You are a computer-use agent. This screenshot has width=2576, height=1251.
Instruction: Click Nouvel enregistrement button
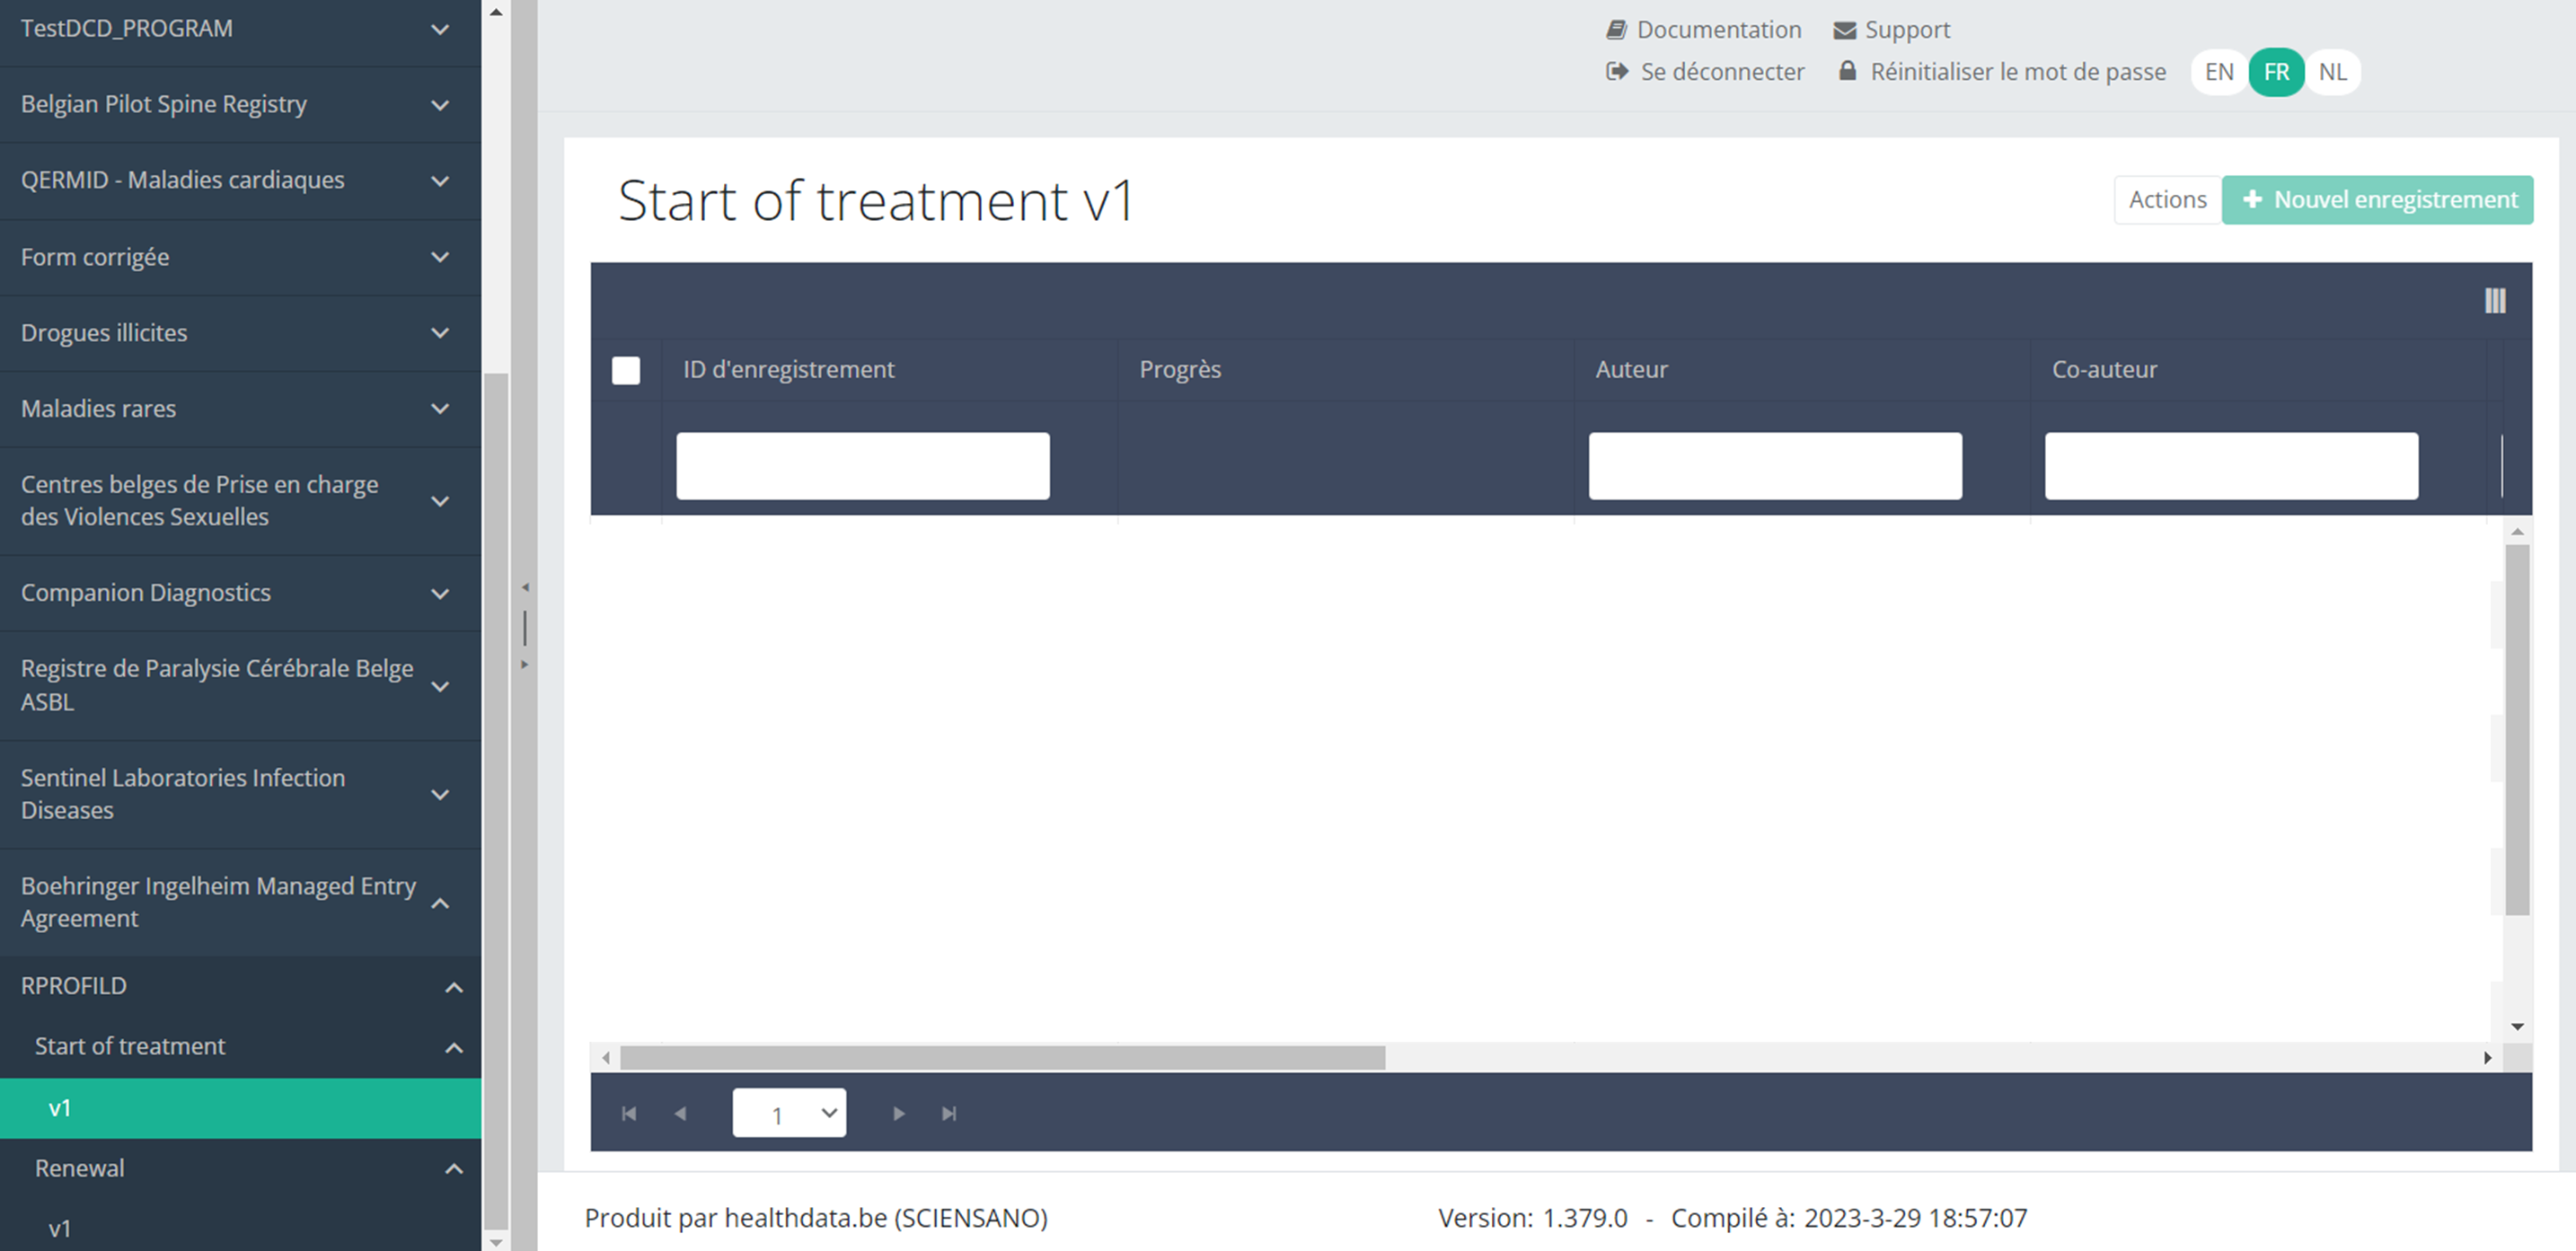[x=2377, y=200]
